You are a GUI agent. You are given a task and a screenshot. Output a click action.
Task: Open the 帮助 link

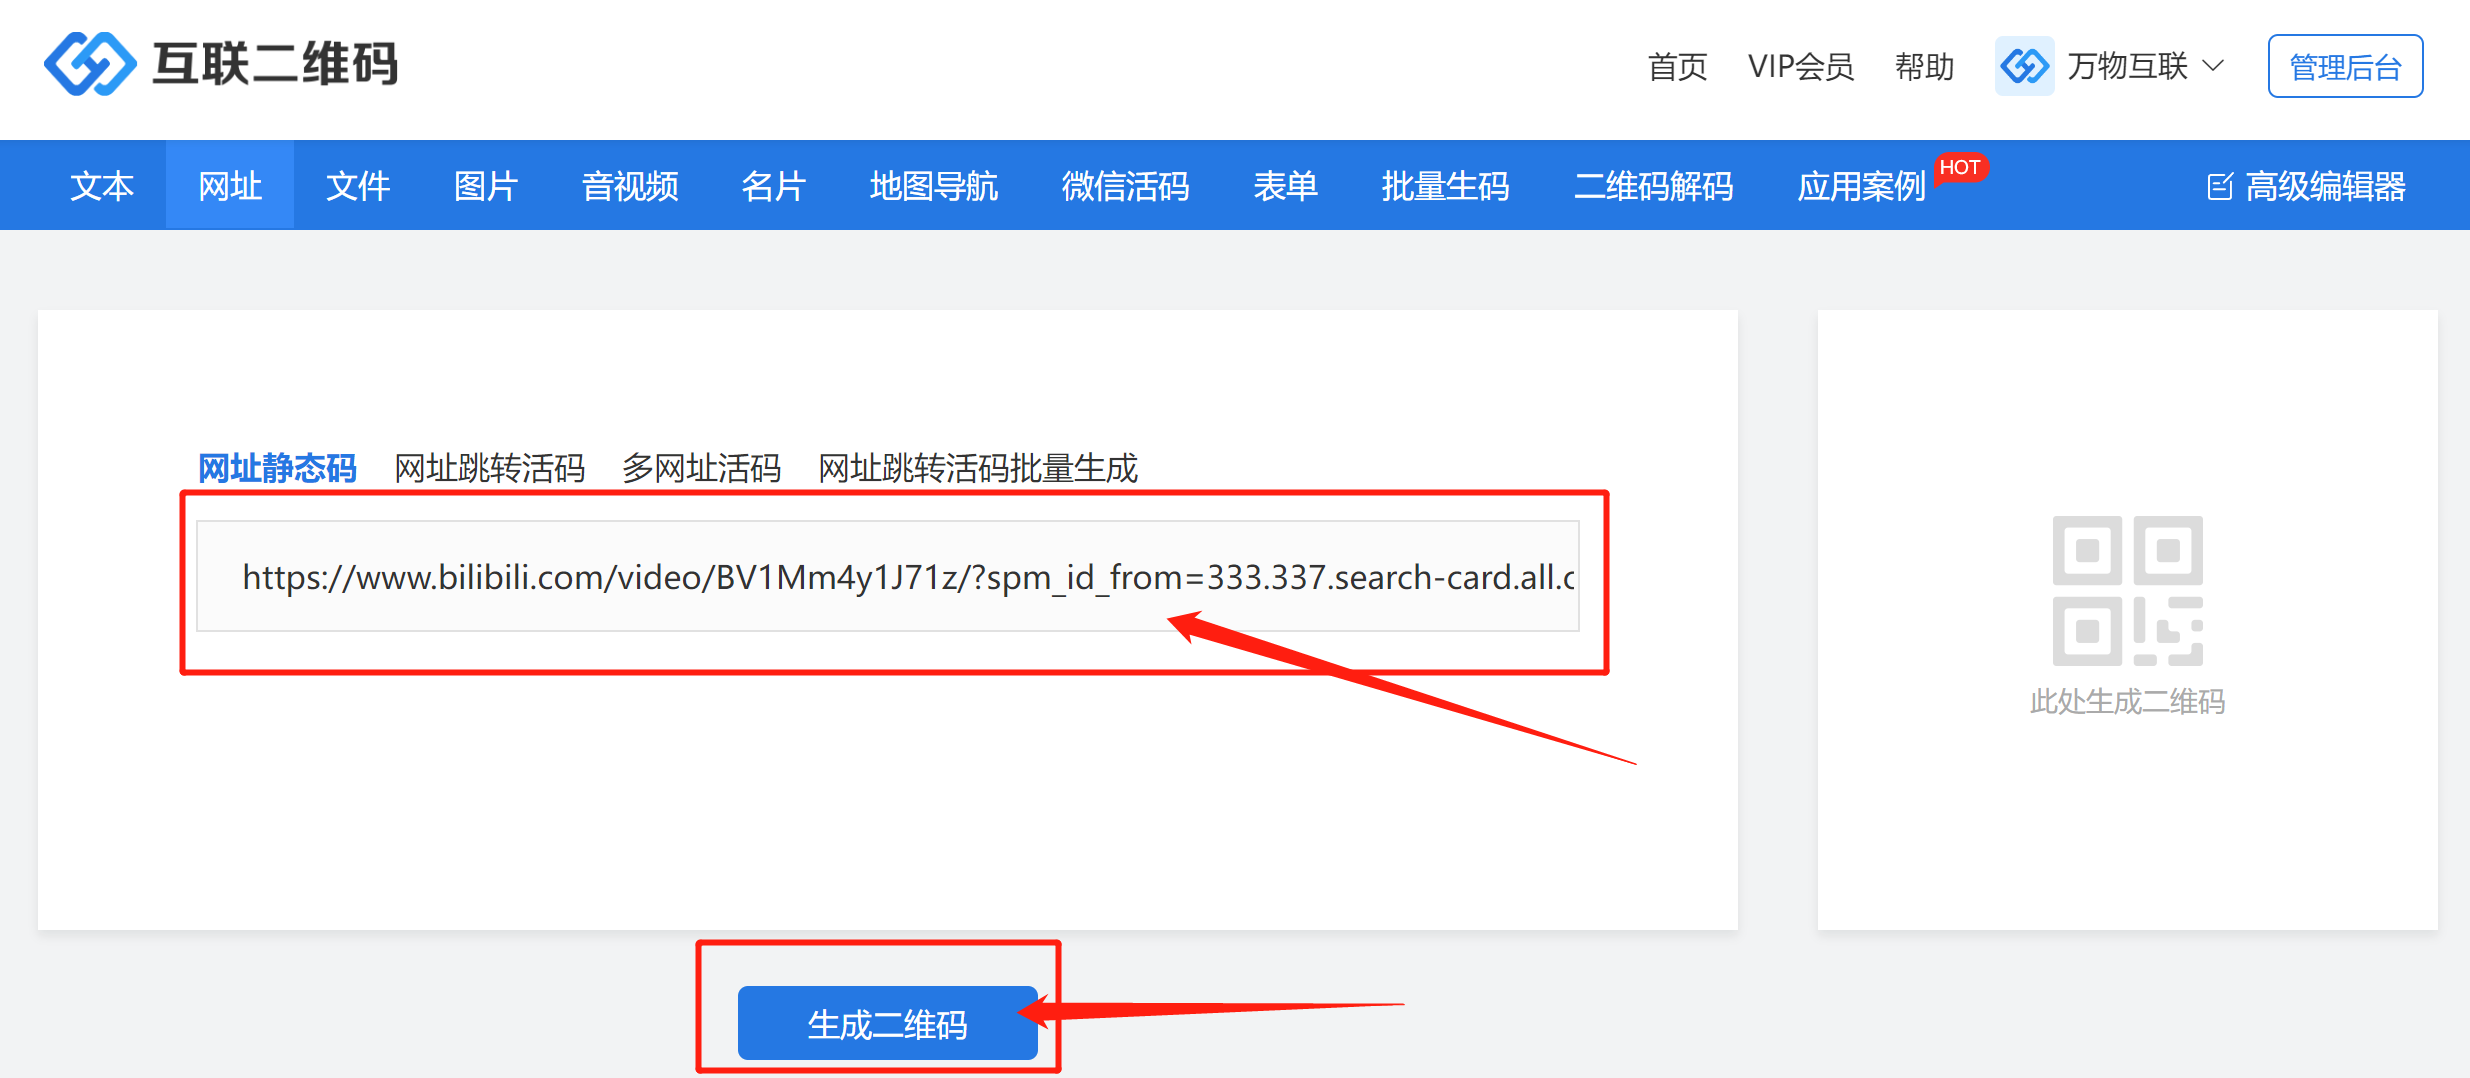[x=1925, y=67]
